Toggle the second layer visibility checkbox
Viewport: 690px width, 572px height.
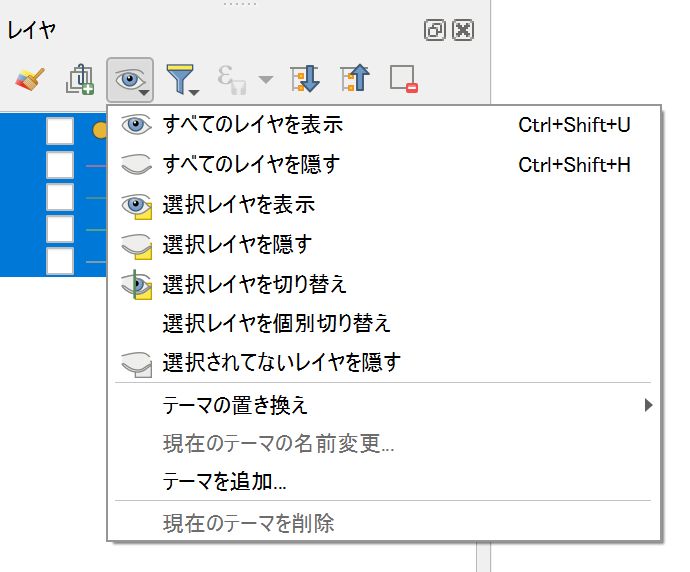(60, 165)
